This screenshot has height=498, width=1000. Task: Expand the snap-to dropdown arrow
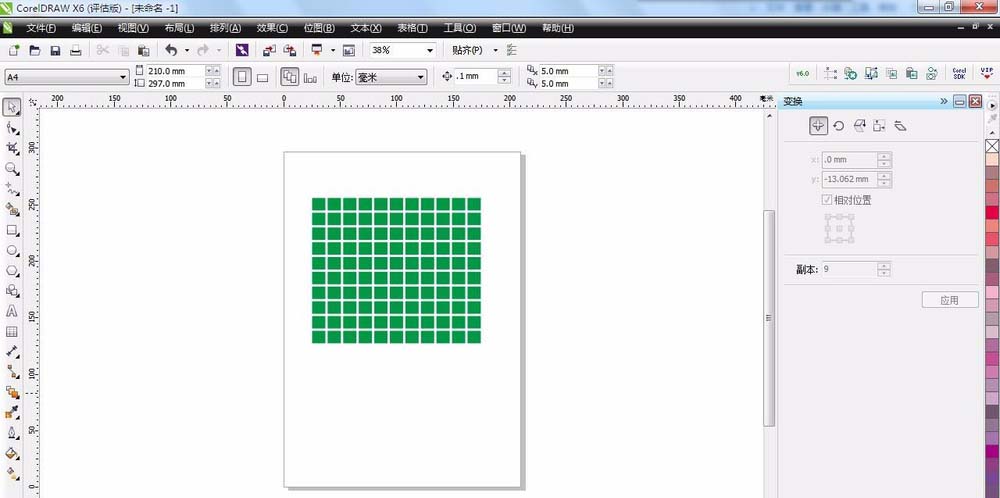[496, 50]
